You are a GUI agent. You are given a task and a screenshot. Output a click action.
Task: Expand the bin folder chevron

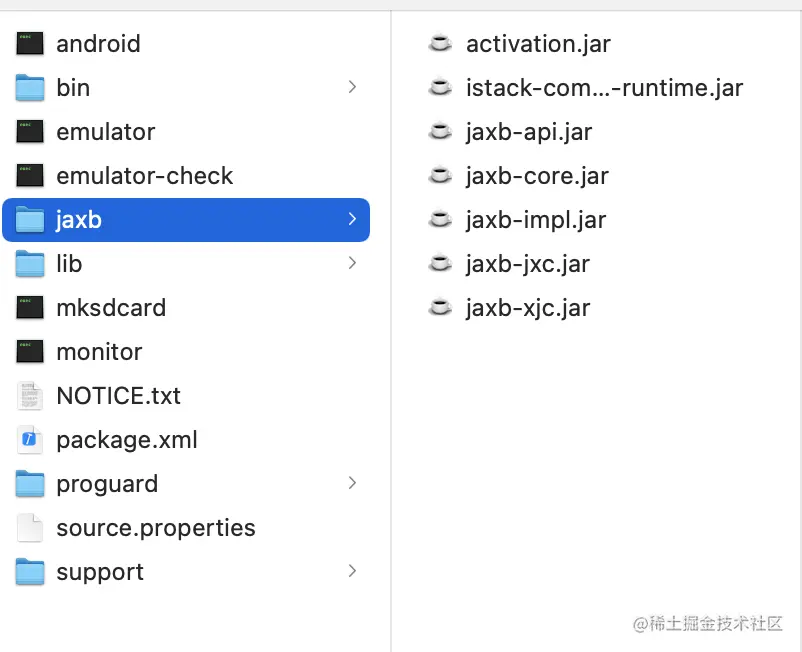352,88
